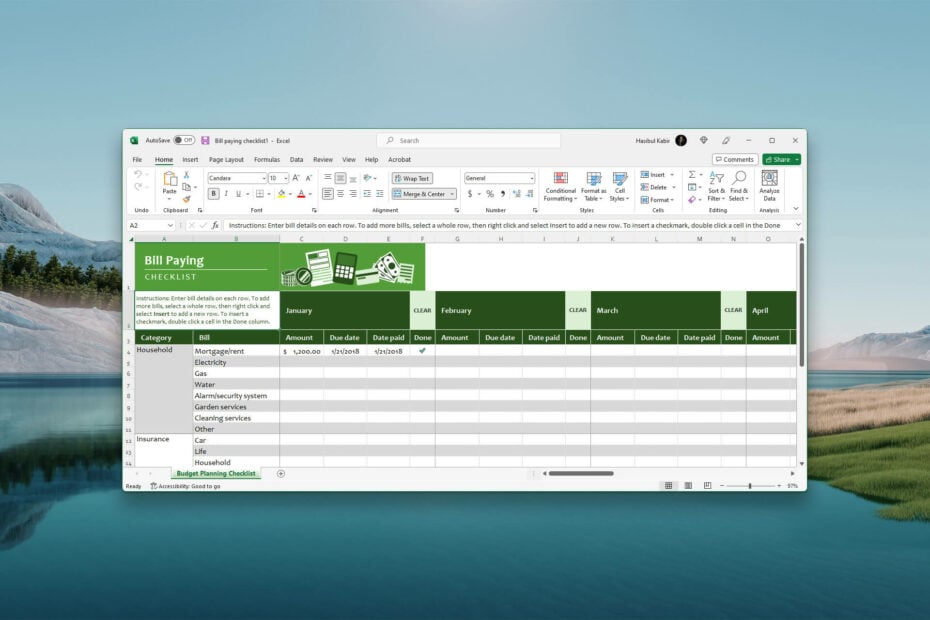Click the Share button
Image resolution: width=930 pixels, height=620 pixels.
779,159
